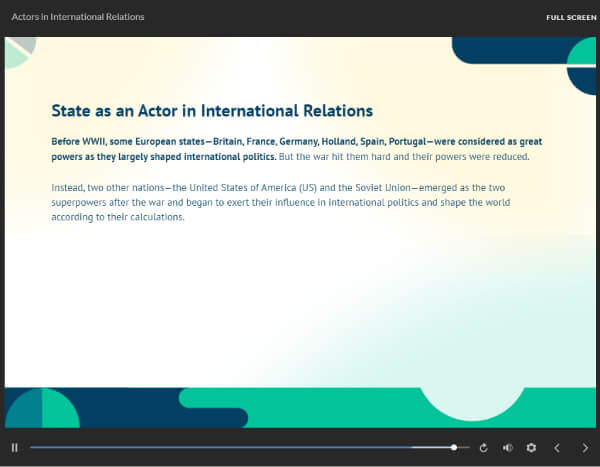The width and height of the screenshot is (600, 467).
Task: Click the teal semicircle on the dark blue banner
Action: 42,408
